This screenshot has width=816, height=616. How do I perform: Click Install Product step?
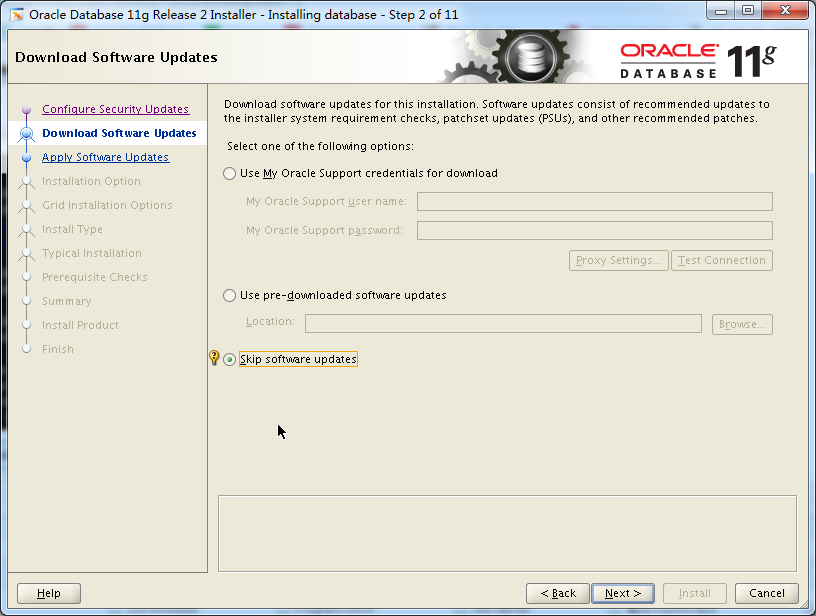pyautogui.click(x=80, y=325)
